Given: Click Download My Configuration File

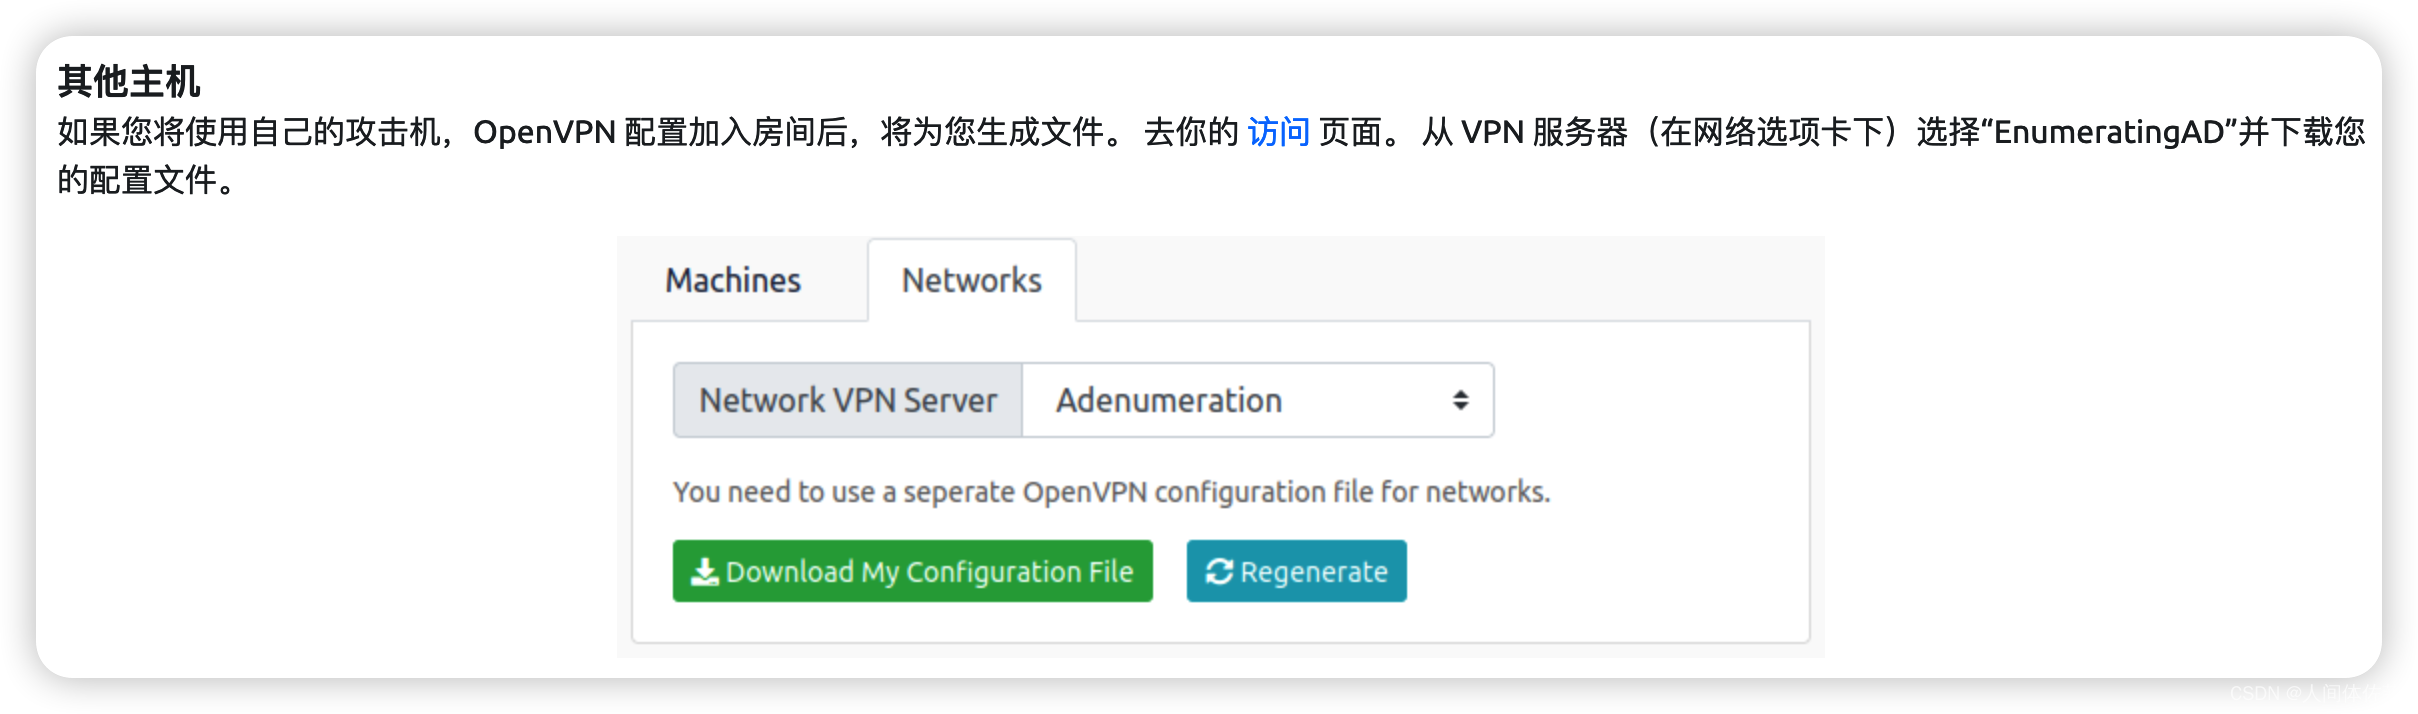Looking at the screenshot, I should click(x=912, y=571).
